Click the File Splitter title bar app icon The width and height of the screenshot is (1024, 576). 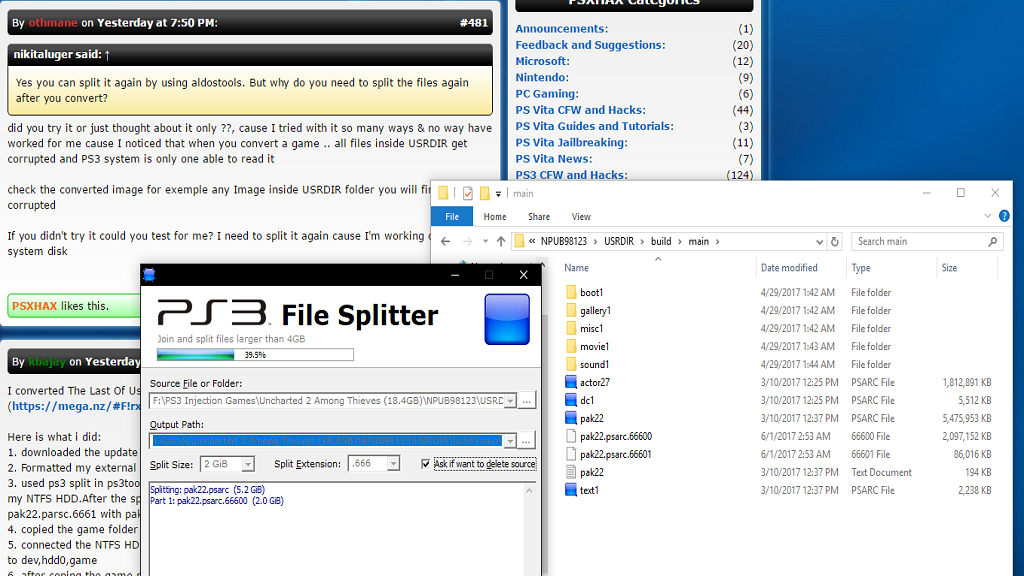[x=149, y=275]
